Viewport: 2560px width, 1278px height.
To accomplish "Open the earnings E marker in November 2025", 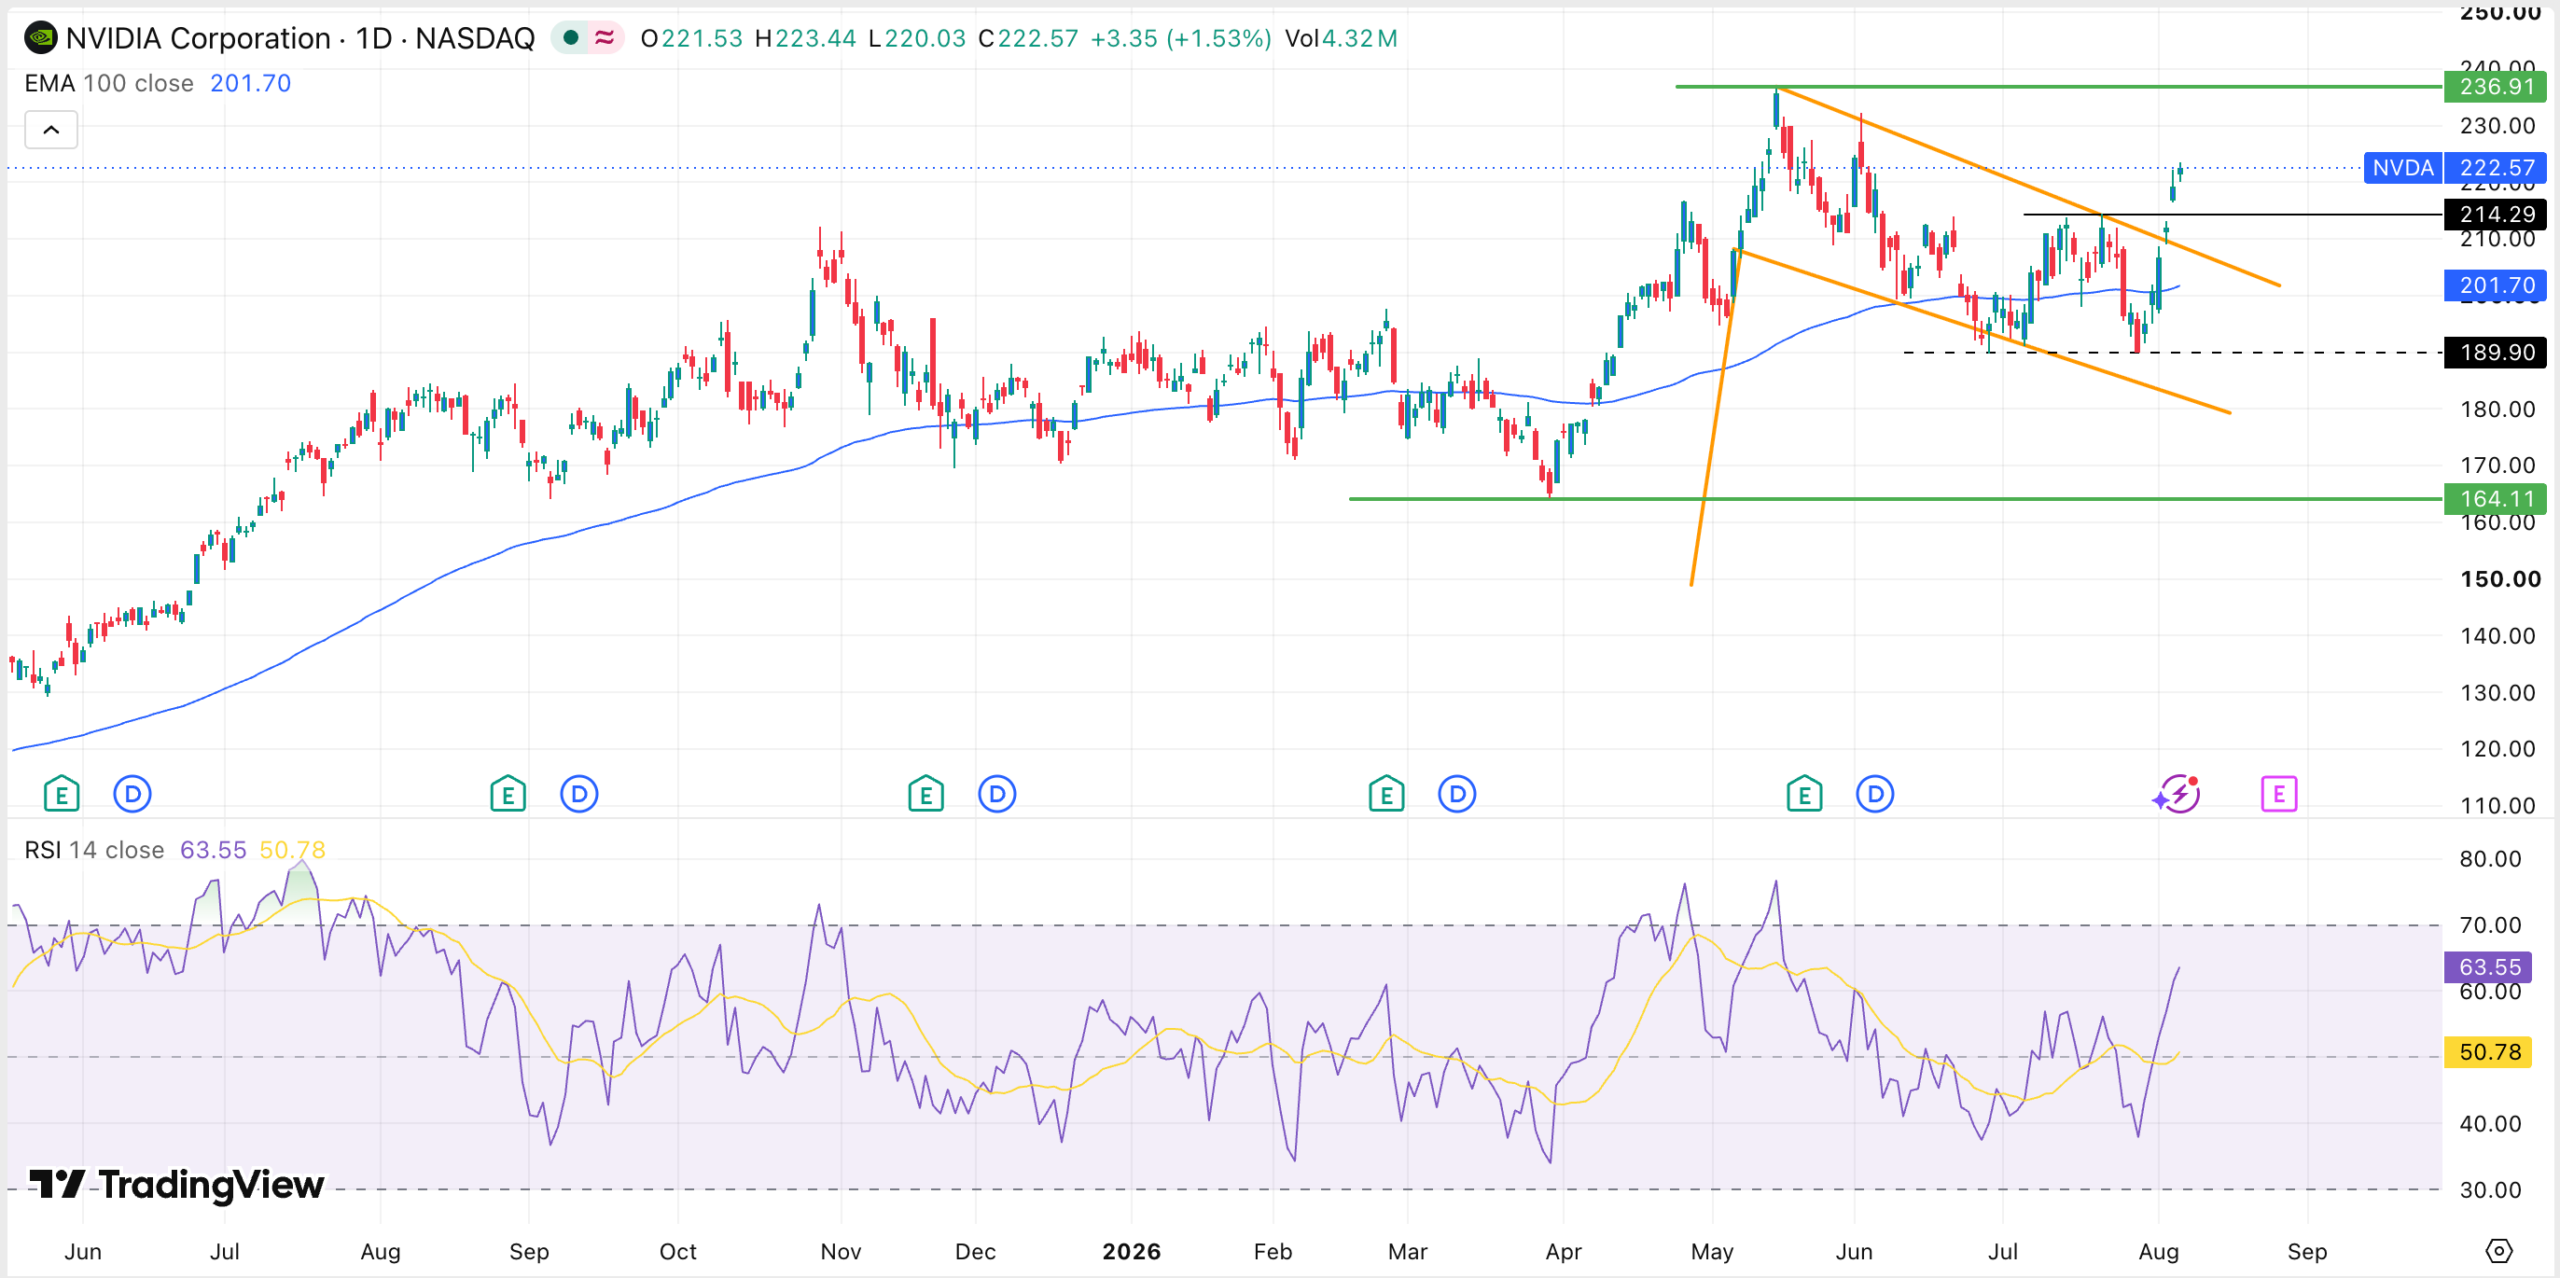I will 926,794.
